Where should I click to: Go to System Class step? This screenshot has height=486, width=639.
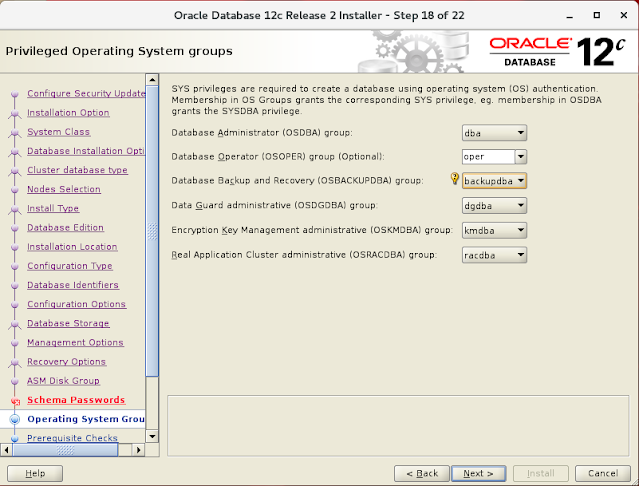59,132
